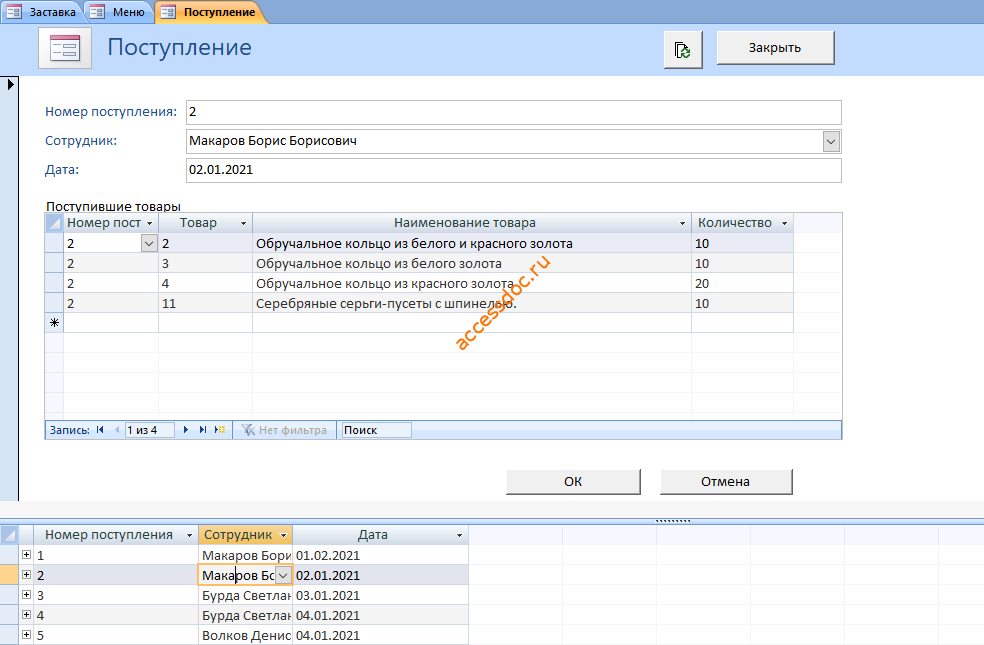The height and width of the screenshot is (645, 984).
Task: Expand record 1 in bottom datasheet
Action: pos(26,555)
